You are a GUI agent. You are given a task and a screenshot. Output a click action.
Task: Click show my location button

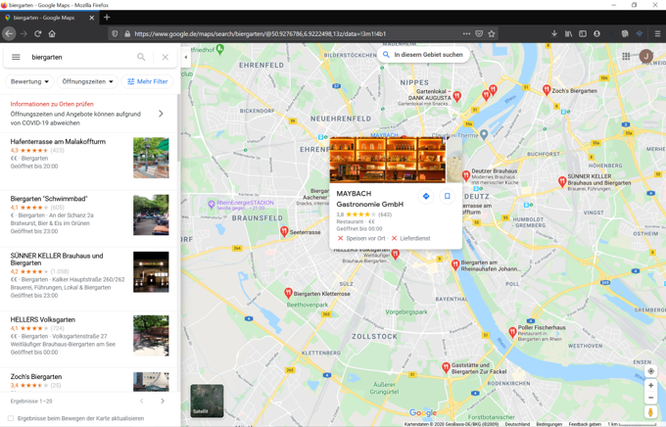(651, 371)
